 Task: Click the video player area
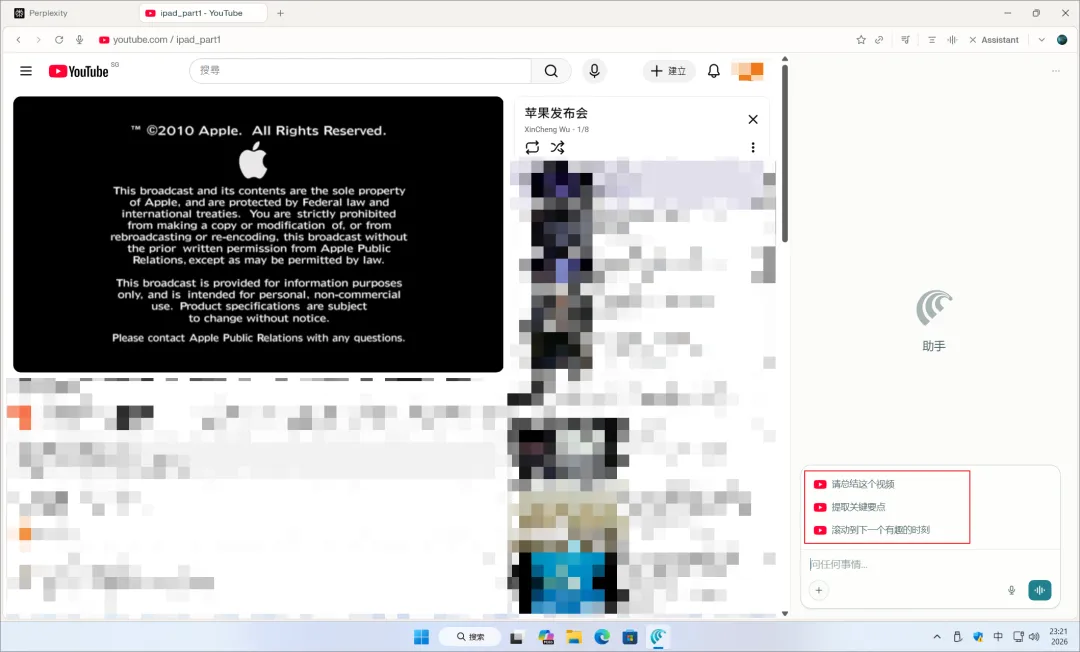click(x=258, y=234)
